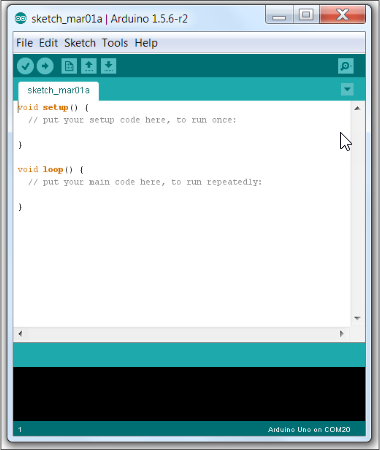Click the Arduino logo in title bar
Viewport: 380px width, 450px height.
click(21, 19)
